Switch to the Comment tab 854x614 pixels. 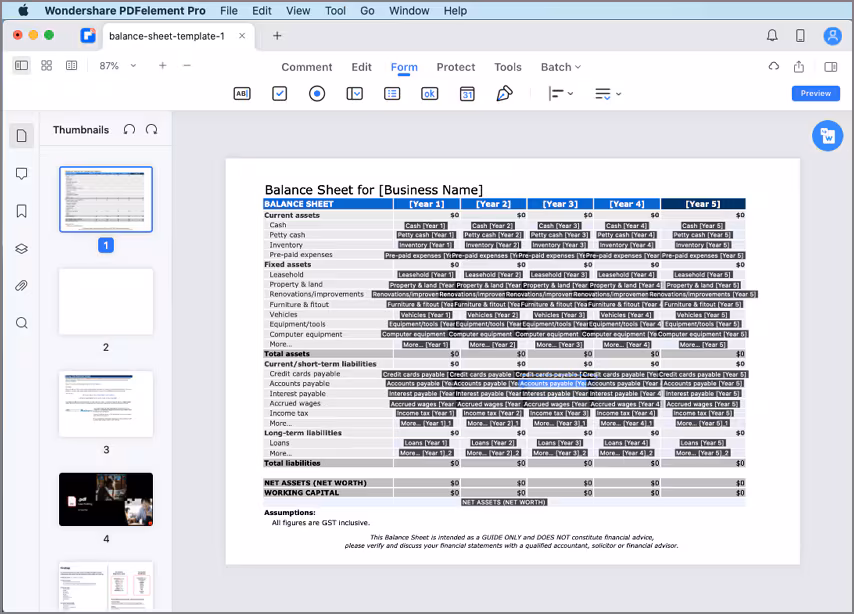click(306, 67)
